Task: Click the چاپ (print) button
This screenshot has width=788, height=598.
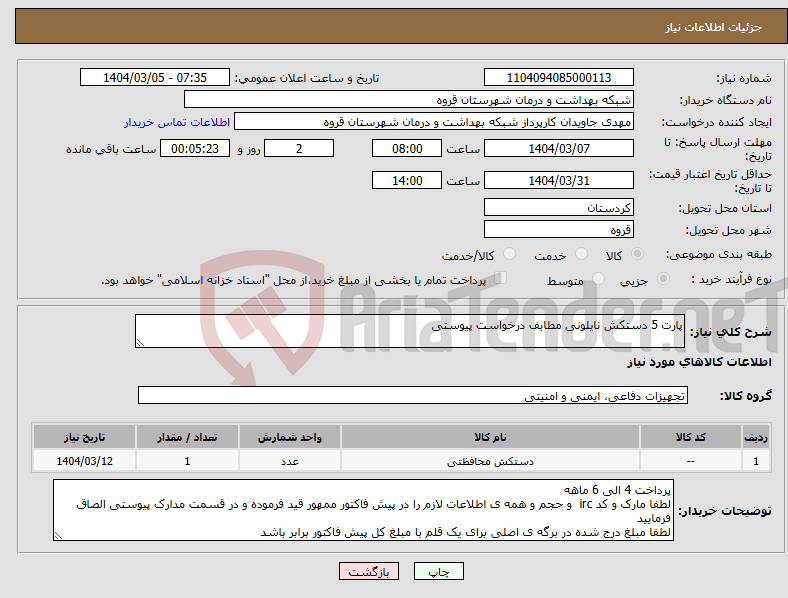Action: [x=438, y=571]
